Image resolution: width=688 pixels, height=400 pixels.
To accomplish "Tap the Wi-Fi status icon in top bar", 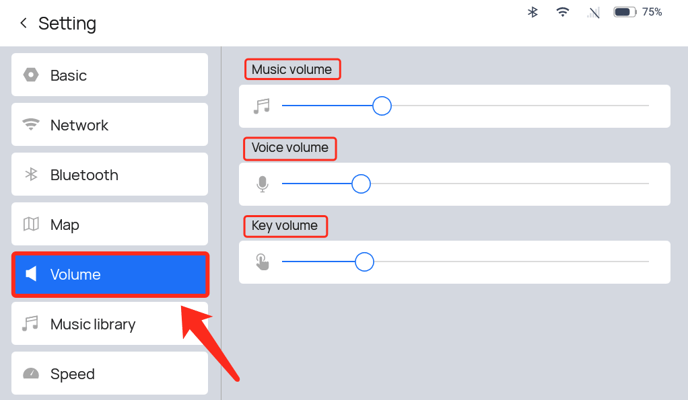I will 563,12.
